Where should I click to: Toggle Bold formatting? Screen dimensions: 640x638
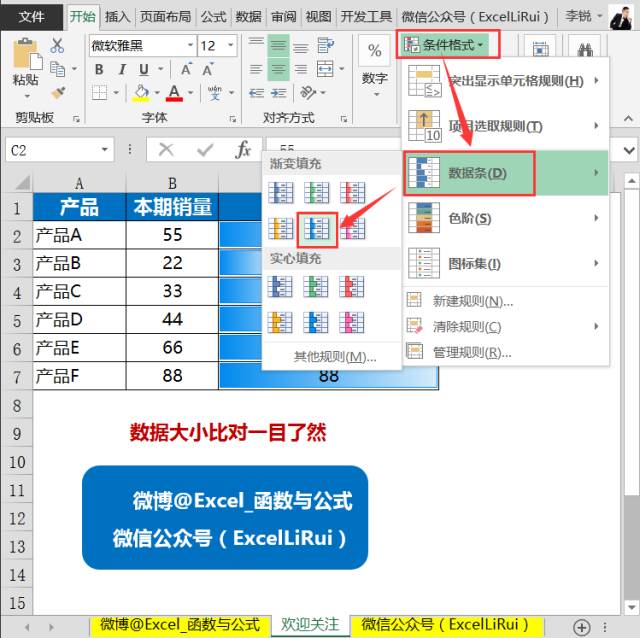coord(99,69)
